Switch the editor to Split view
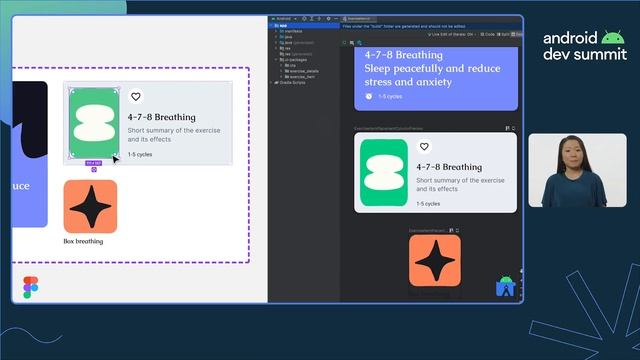The height and width of the screenshot is (360, 640). pos(503,34)
